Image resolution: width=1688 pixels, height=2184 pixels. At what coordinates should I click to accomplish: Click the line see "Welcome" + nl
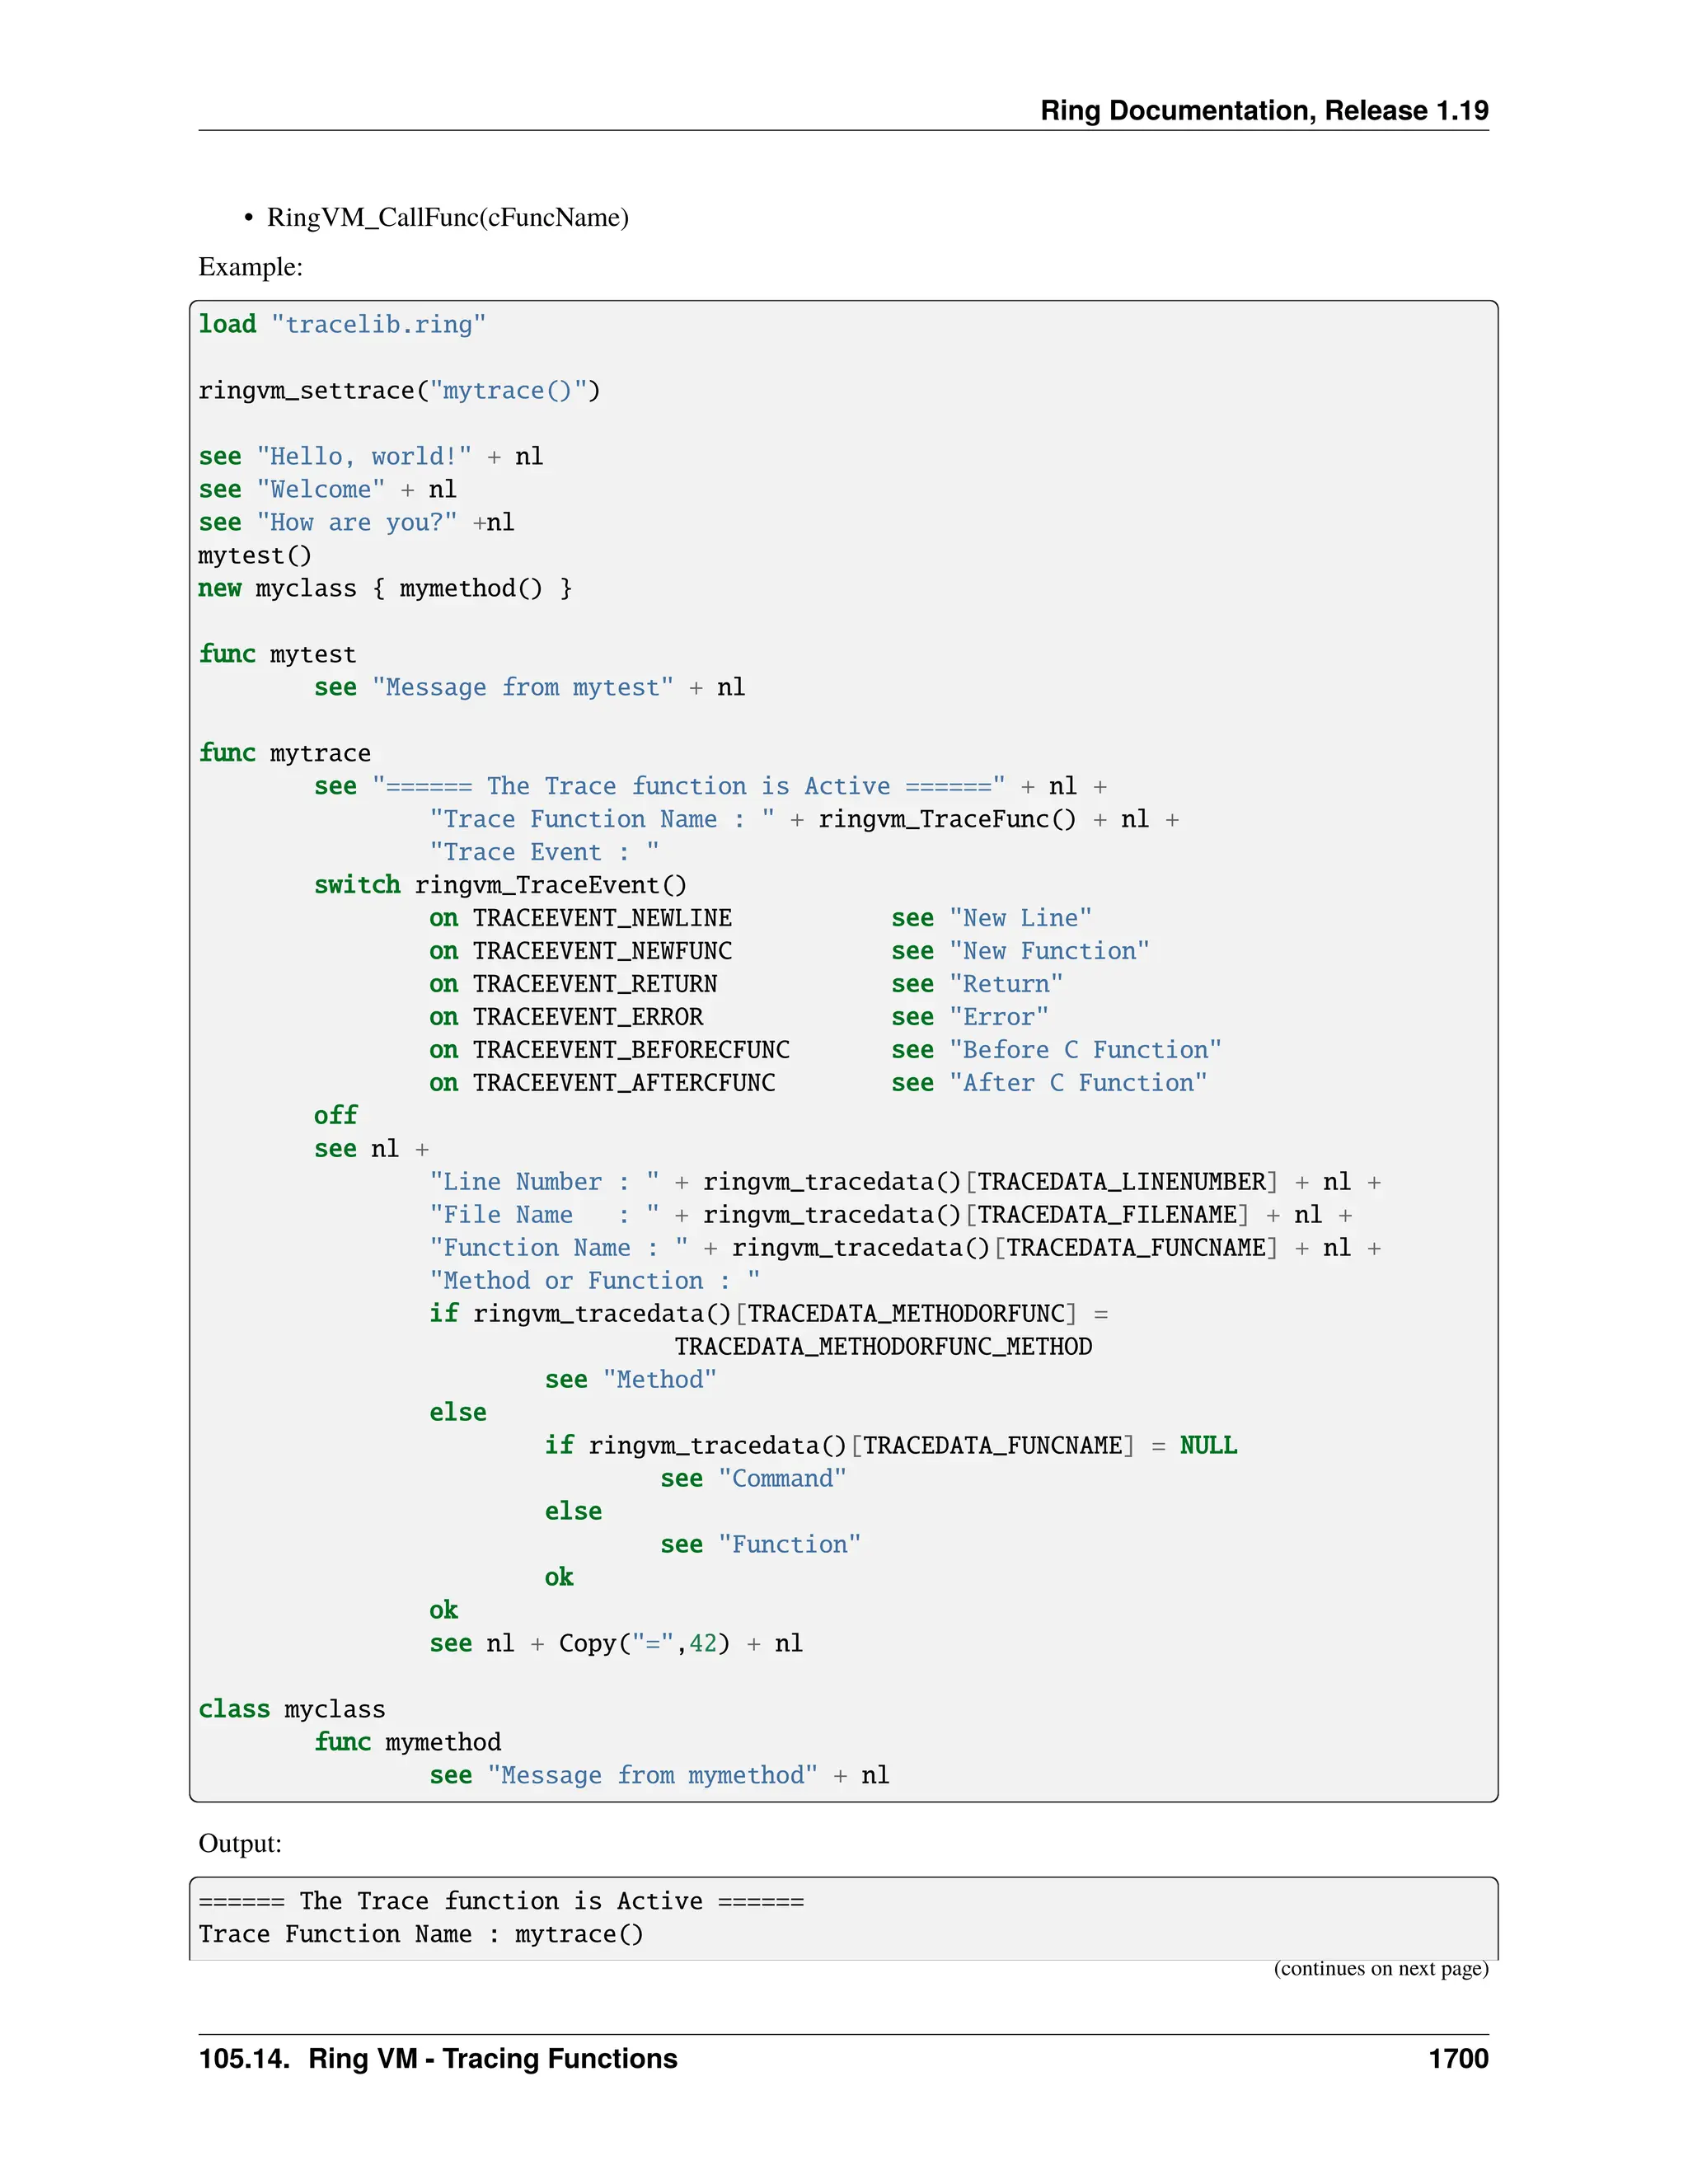click(x=328, y=489)
